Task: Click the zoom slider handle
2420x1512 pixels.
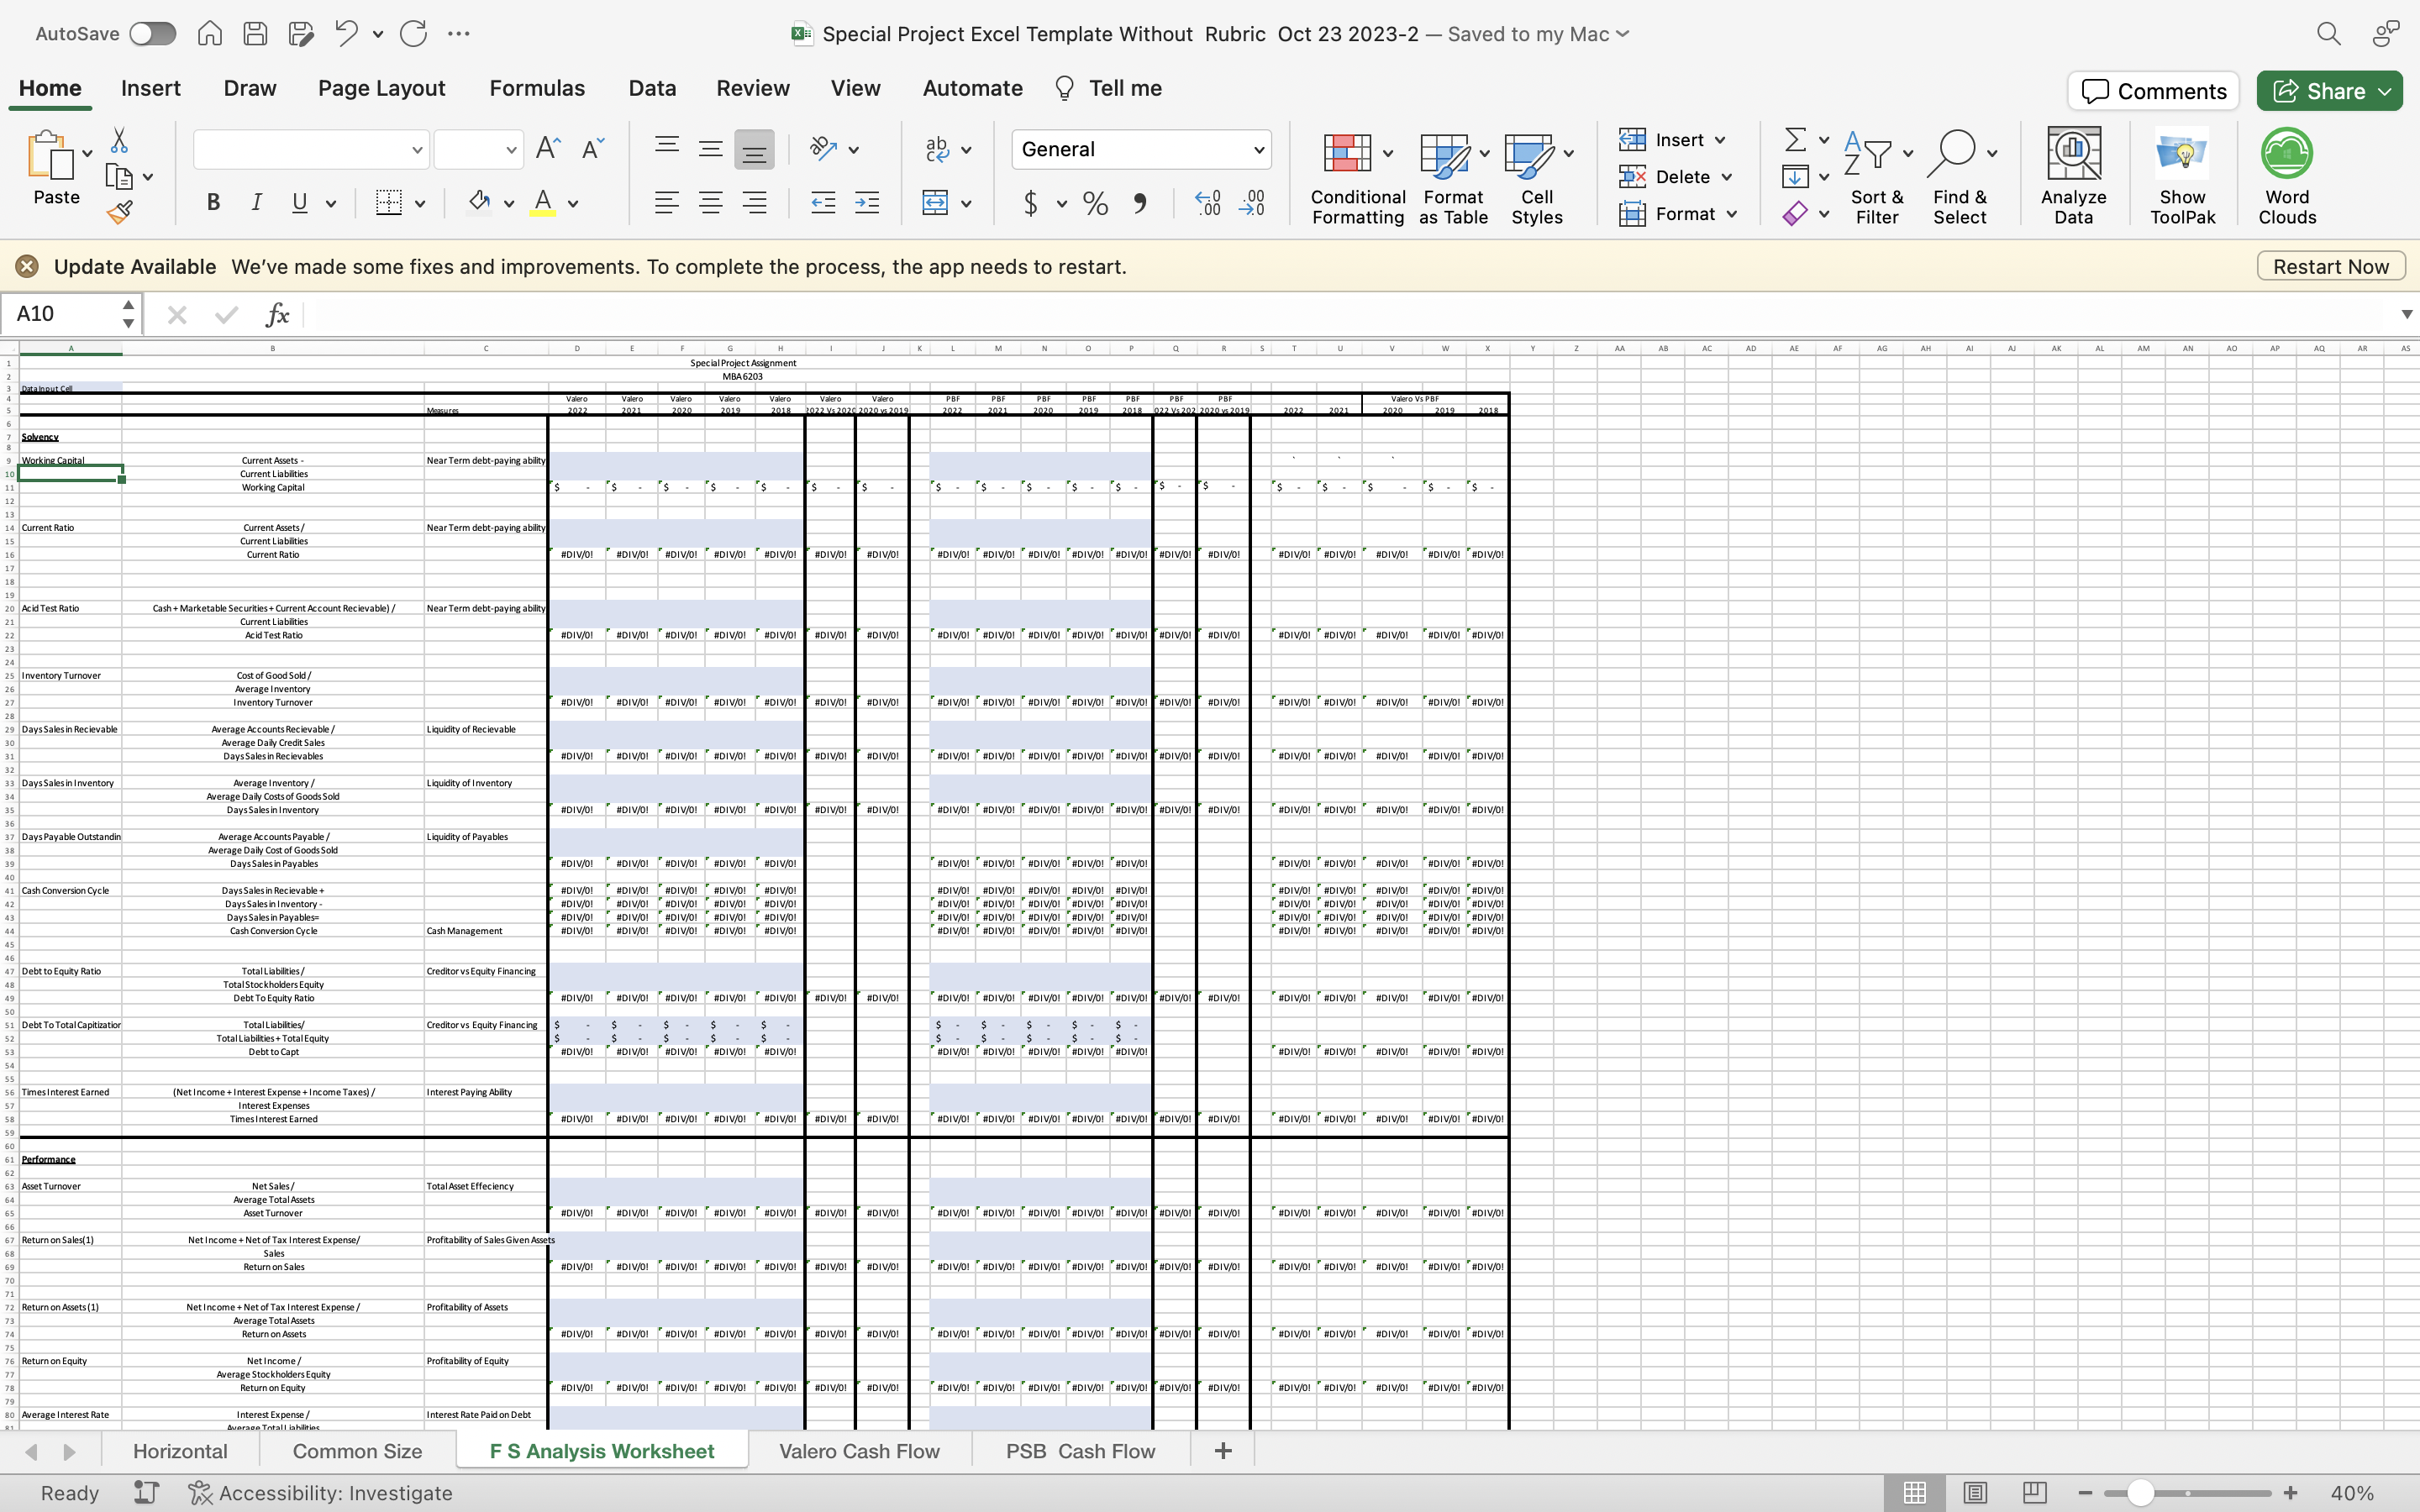Action: coord(2140,1493)
